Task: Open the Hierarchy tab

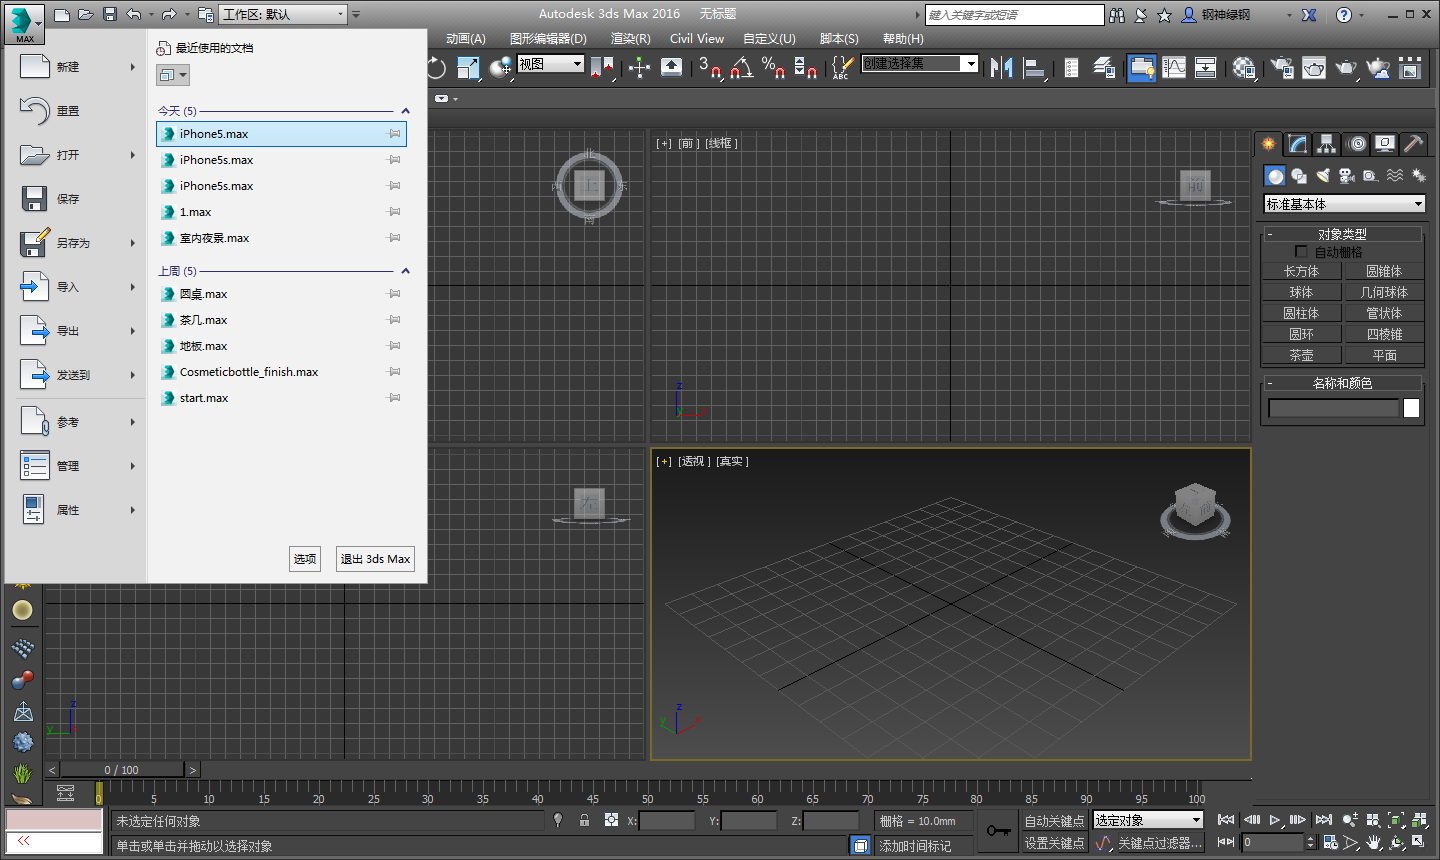Action: coord(1326,144)
